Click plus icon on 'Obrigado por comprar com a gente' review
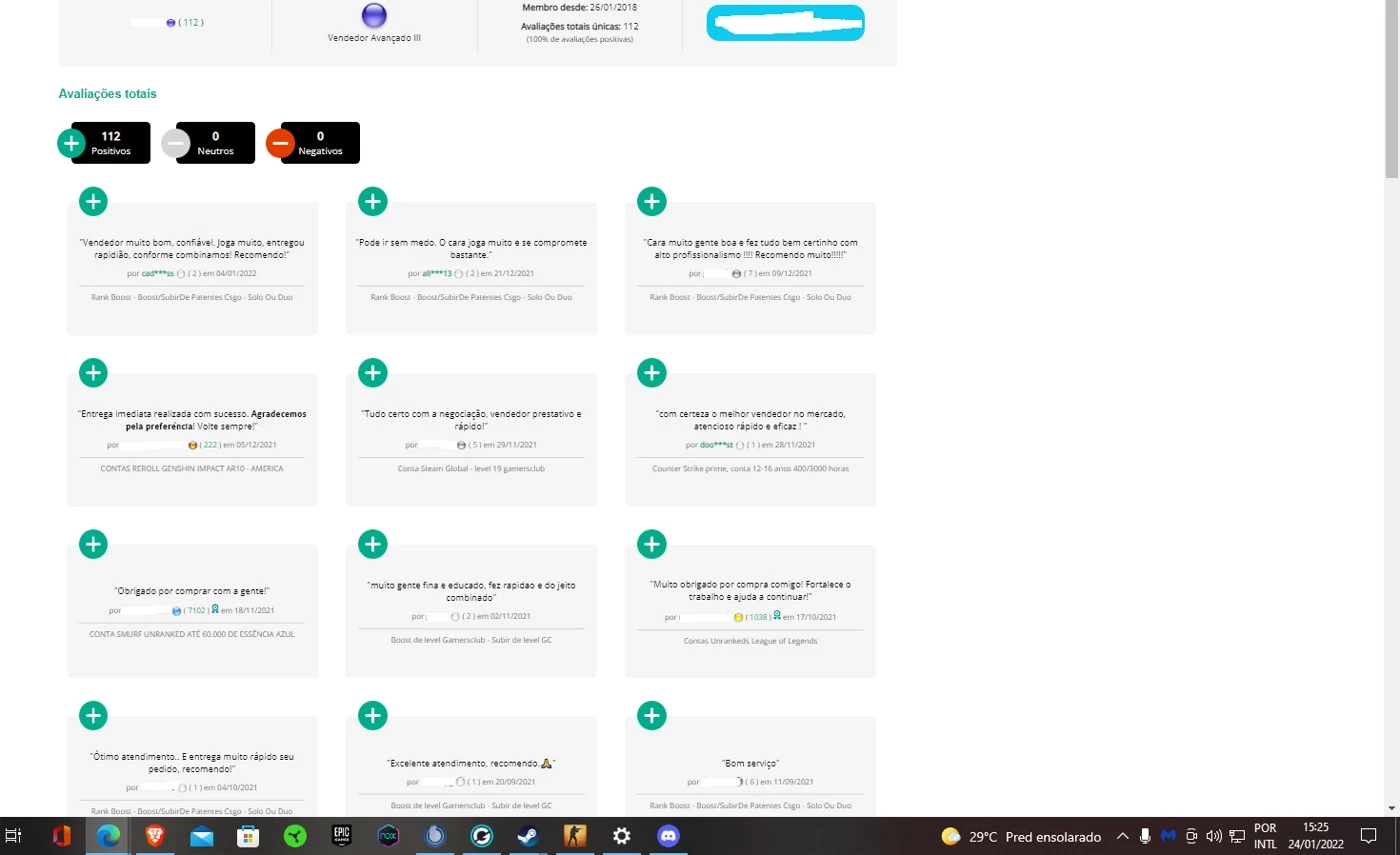Image resolution: width=1400 pixels, height=855 pixels. pyautogui.click(x=93, y=544)
